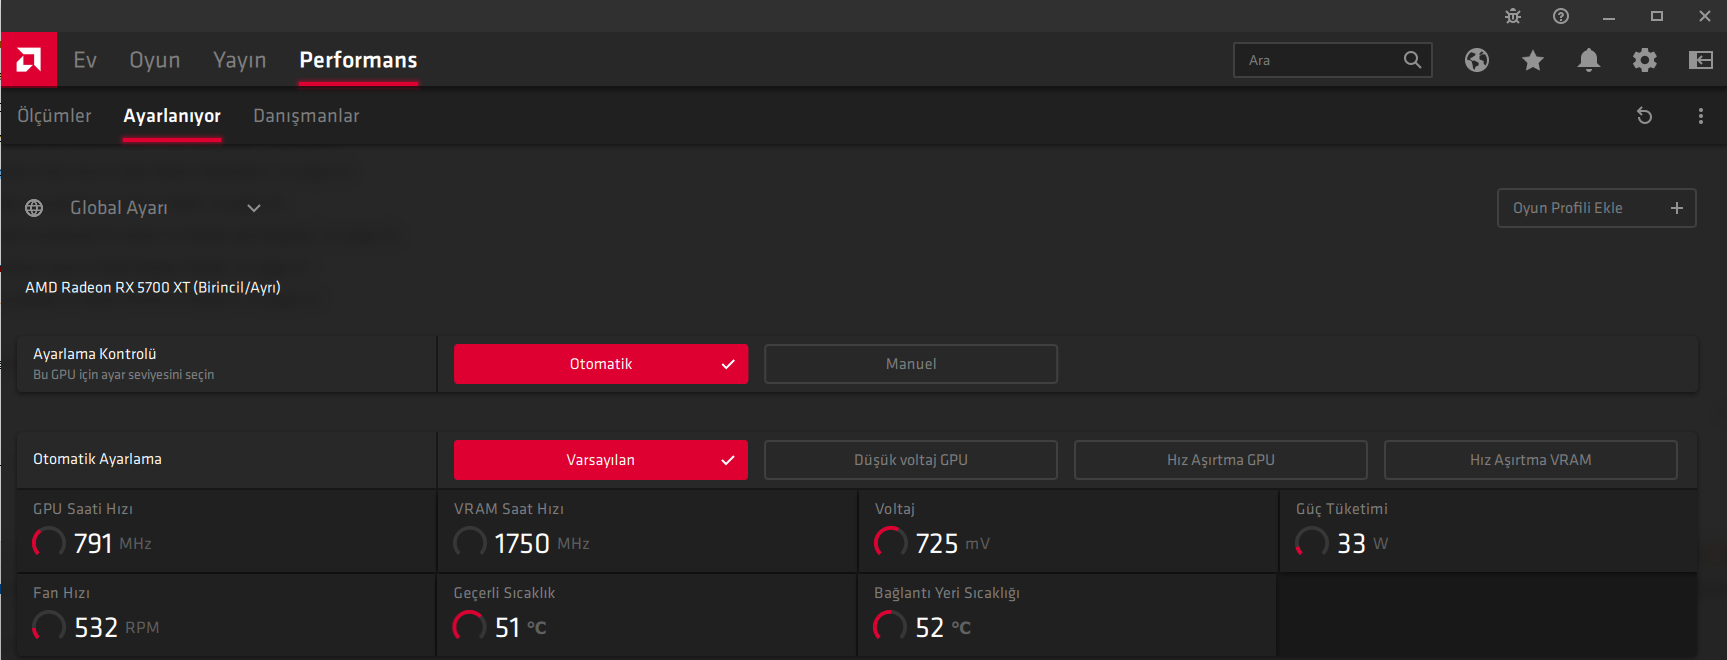
Task: Minimize the Radeon Software window
Action: 1609,16
